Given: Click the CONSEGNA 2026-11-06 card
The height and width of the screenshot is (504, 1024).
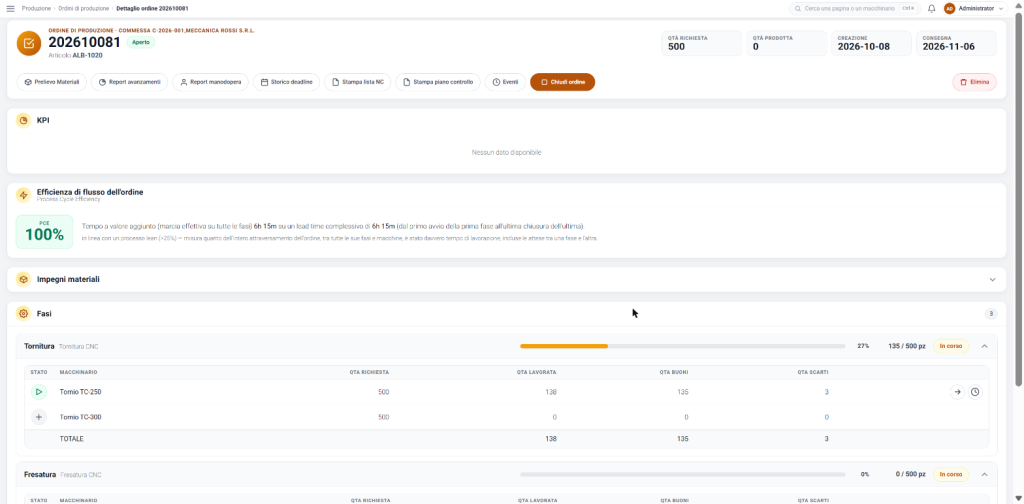Looking at the screenshot, I should (956, 43).
